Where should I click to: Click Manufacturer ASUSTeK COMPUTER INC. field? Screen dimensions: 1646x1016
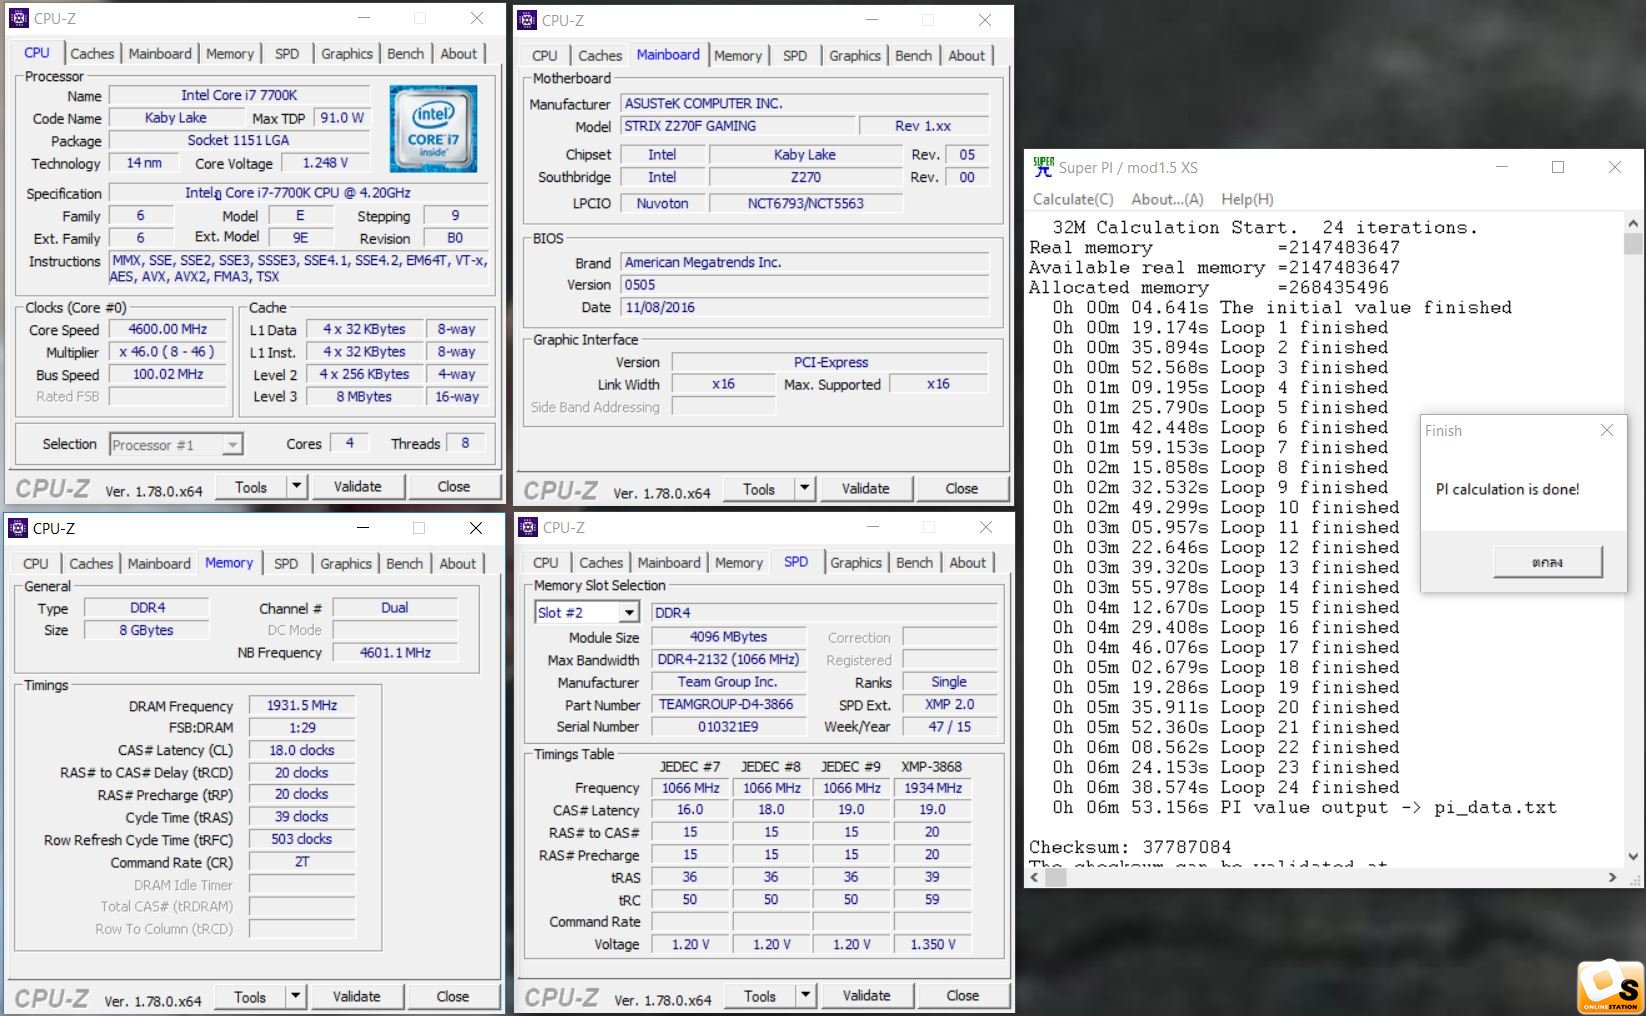(x=805, y=103)
